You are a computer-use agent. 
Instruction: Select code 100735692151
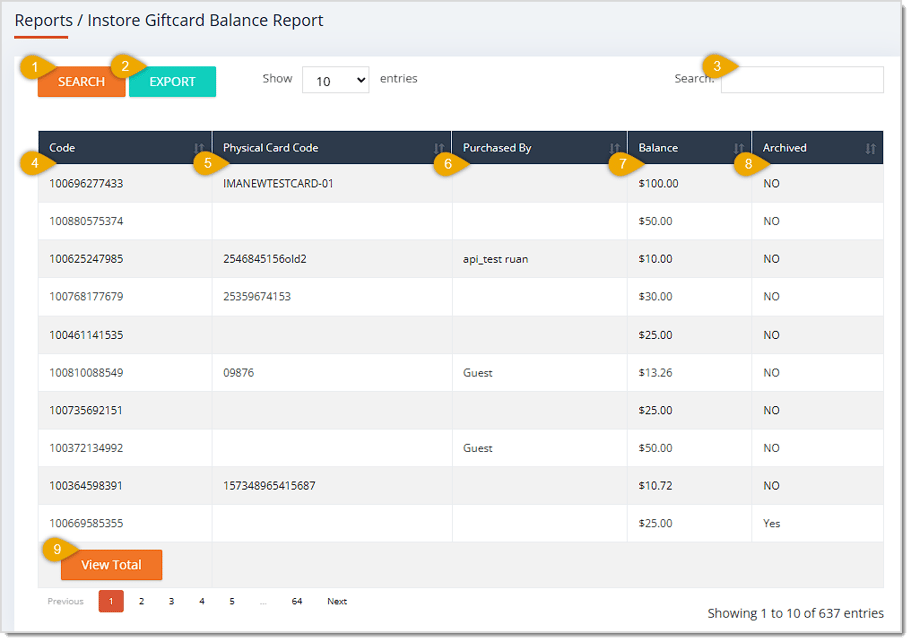86,411
